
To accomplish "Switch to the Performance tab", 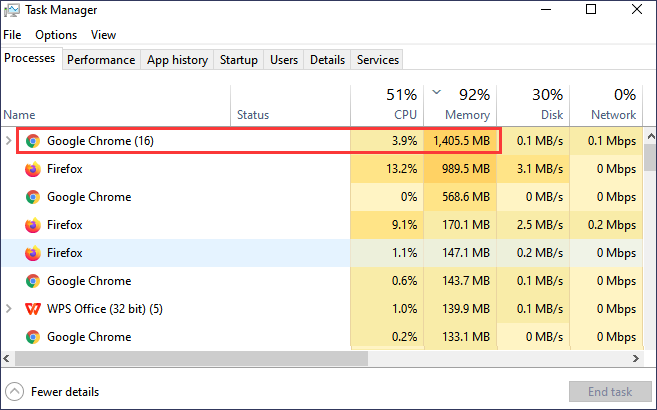I will [x=101, y=60].
